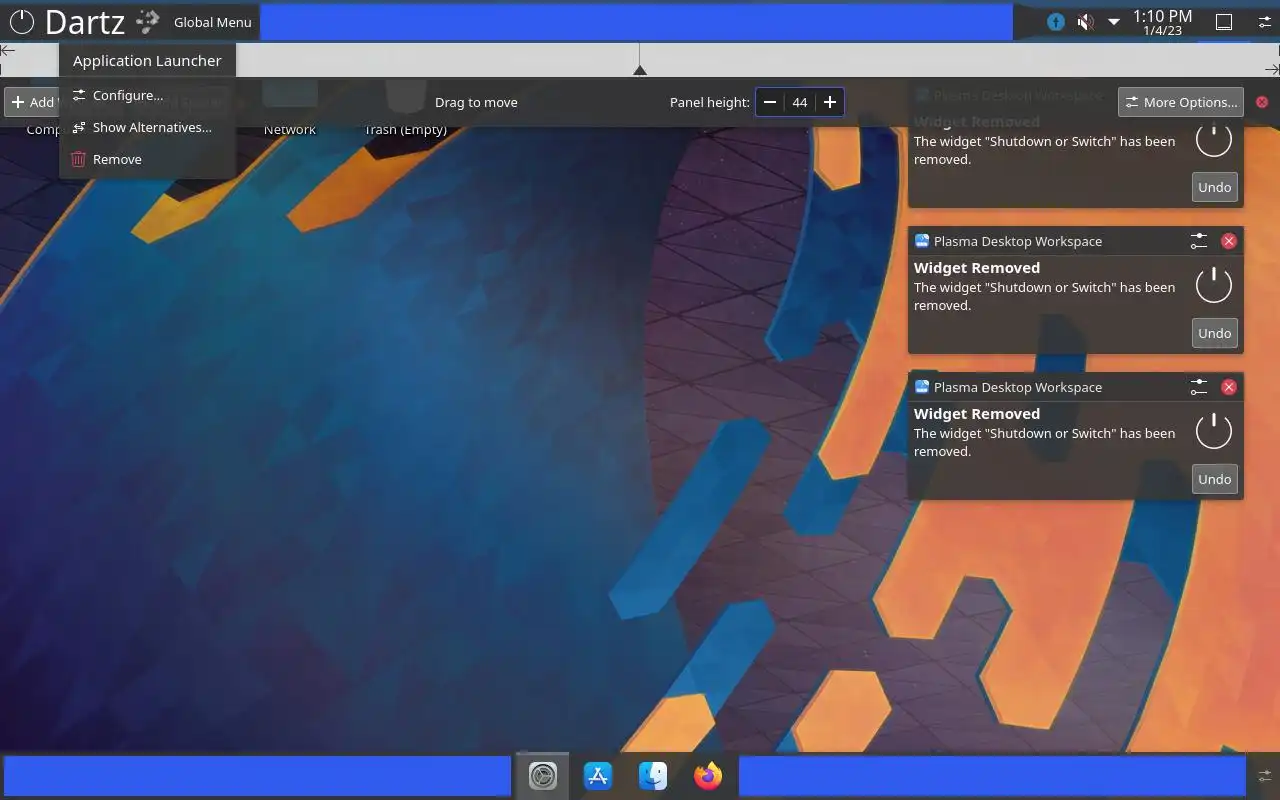Screen dimensions: 1280x800
Task: Click the left blue spacer in the bottom dock
Action: pos(257,776)
